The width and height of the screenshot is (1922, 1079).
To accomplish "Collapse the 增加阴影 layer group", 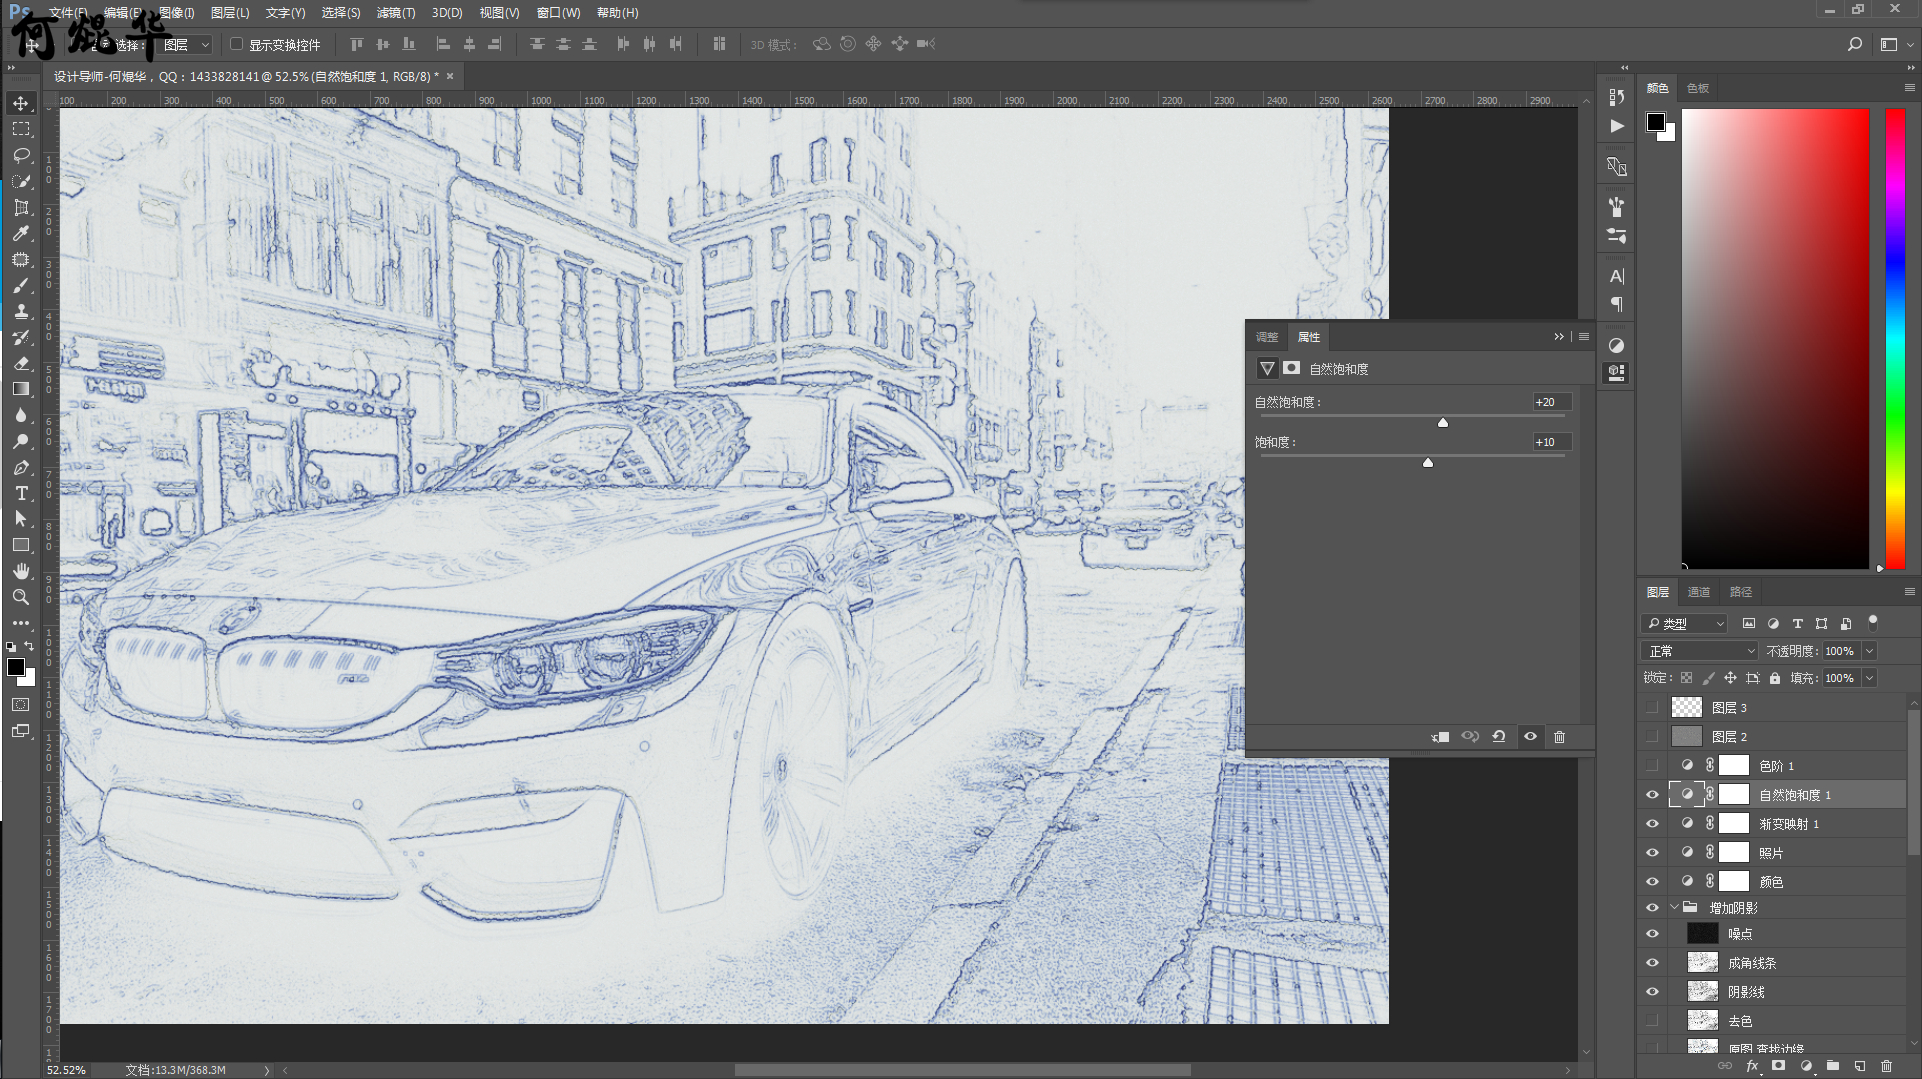I will 1674,908.
